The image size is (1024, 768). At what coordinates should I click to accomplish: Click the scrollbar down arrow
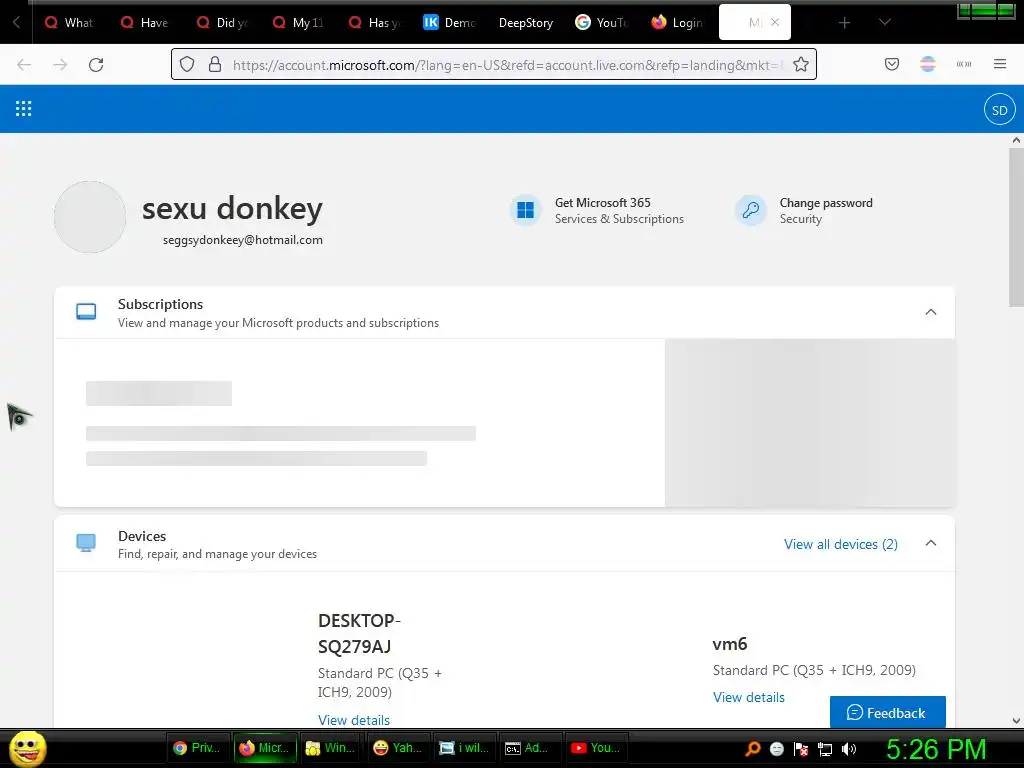(x=1016, y=721)
